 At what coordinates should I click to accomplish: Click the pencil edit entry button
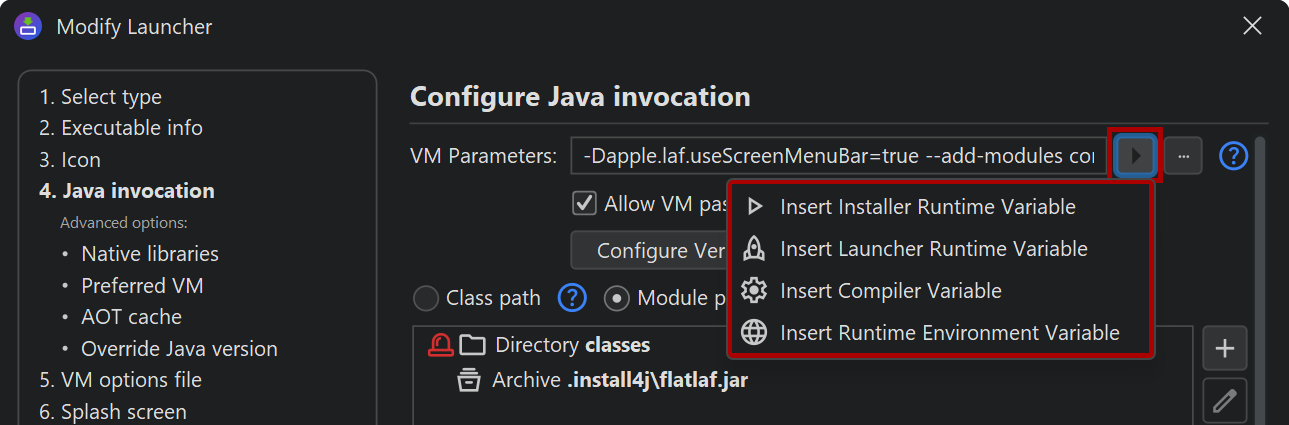point(1224,402)
